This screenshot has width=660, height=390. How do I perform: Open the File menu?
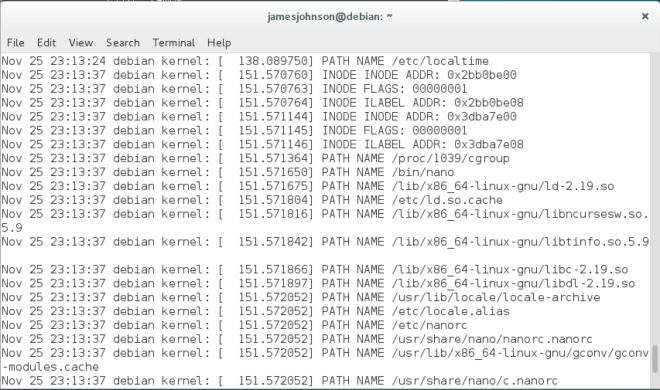point(16,43)
